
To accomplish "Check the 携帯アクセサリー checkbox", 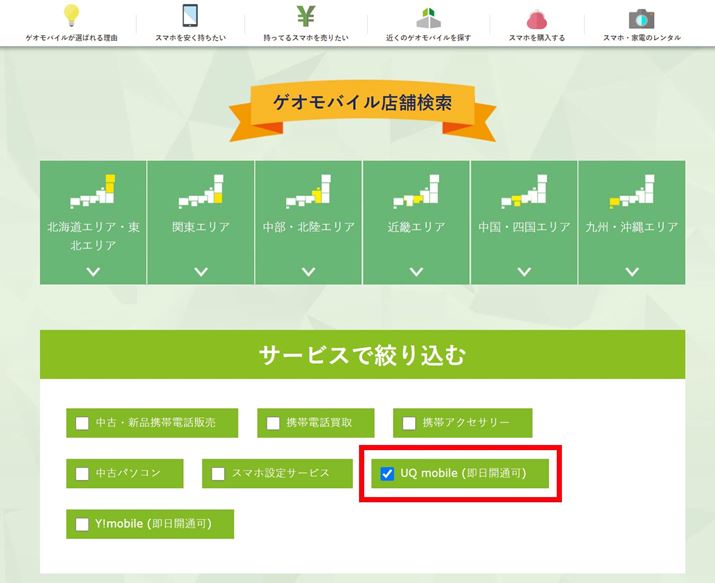I will pyautogui.click(x=409, y=423).
